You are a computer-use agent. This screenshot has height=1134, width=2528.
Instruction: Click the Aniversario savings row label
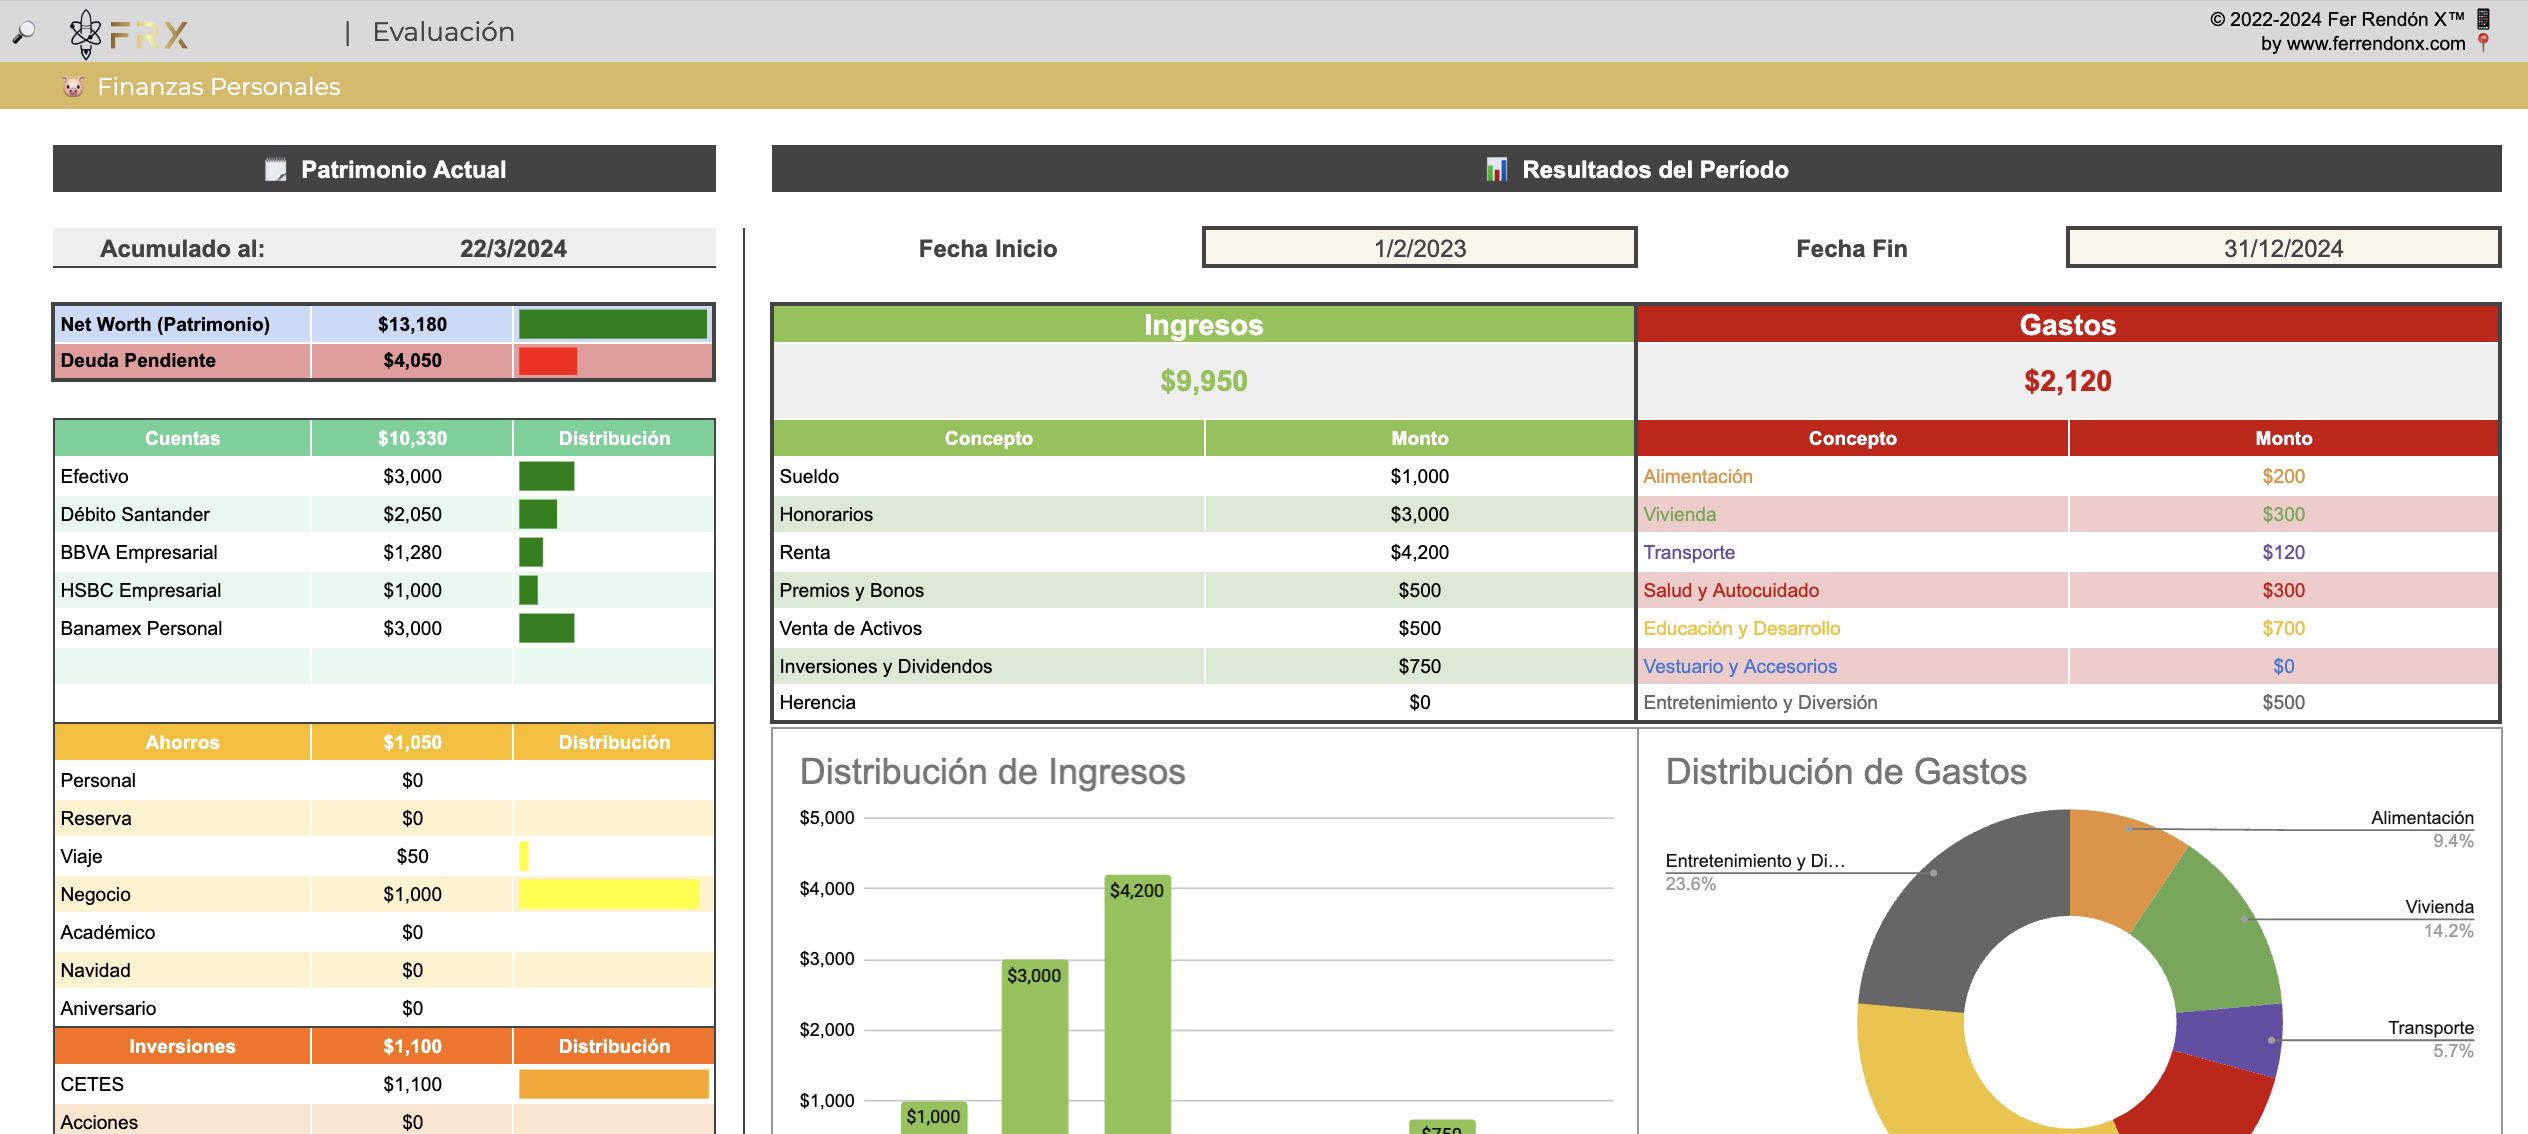click(x=108, y=1008)
